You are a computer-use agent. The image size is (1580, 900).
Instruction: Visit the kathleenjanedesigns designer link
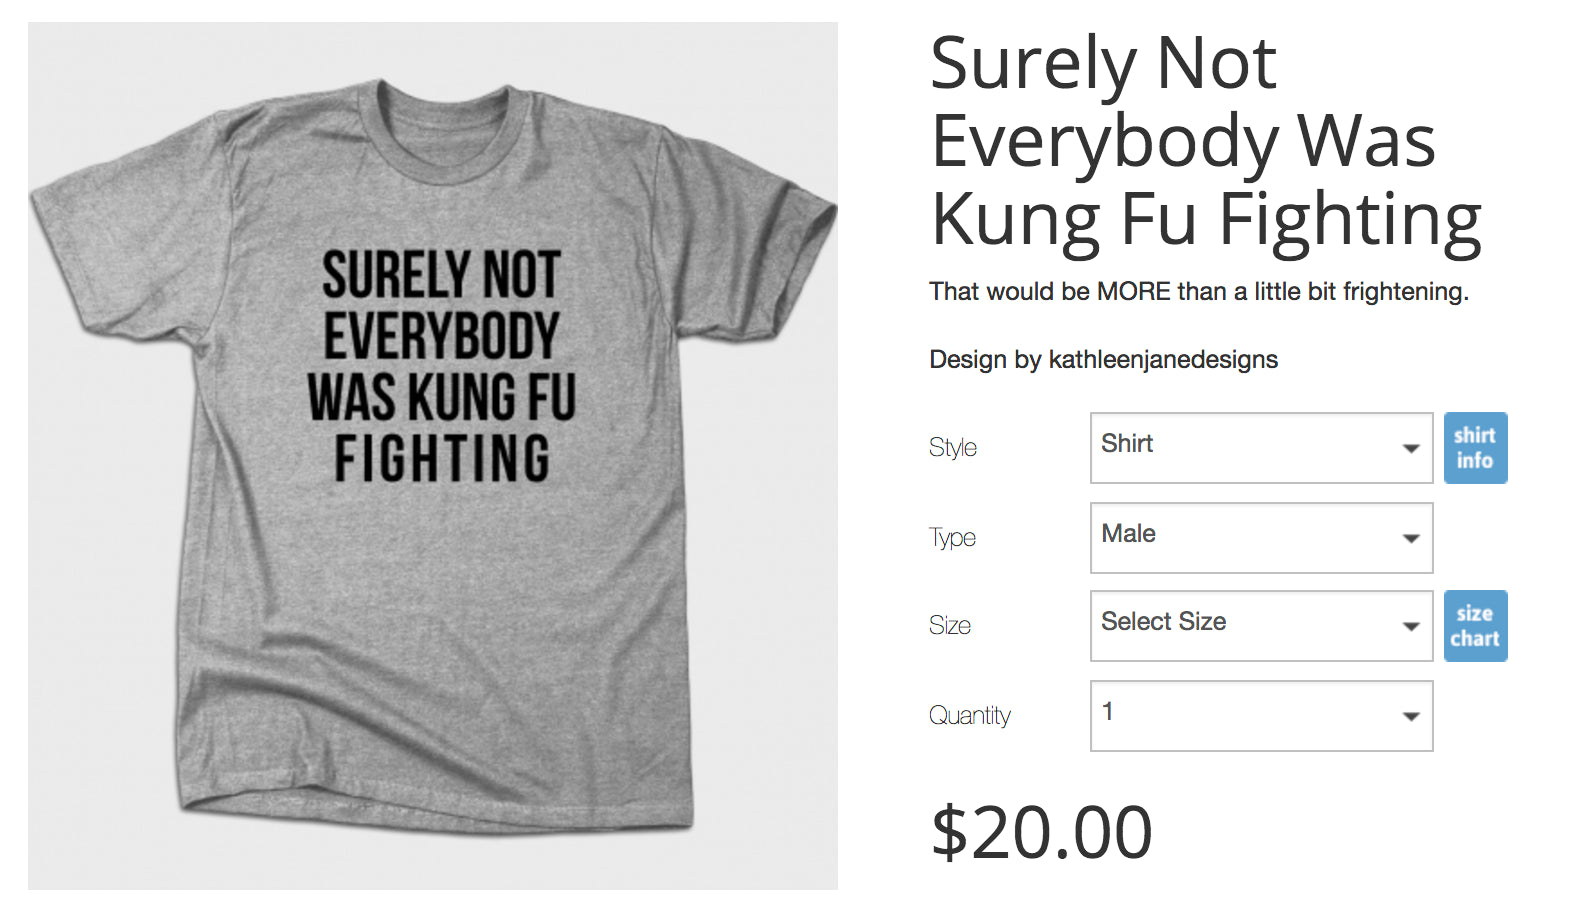point(1162,360)
